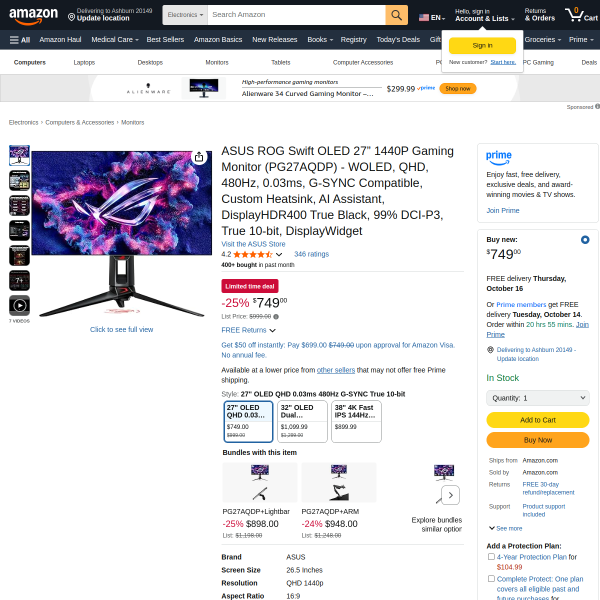This screenshot has width=600, height=600.
Task: Check the Complete Protect plan box
Action: [491, 579]
